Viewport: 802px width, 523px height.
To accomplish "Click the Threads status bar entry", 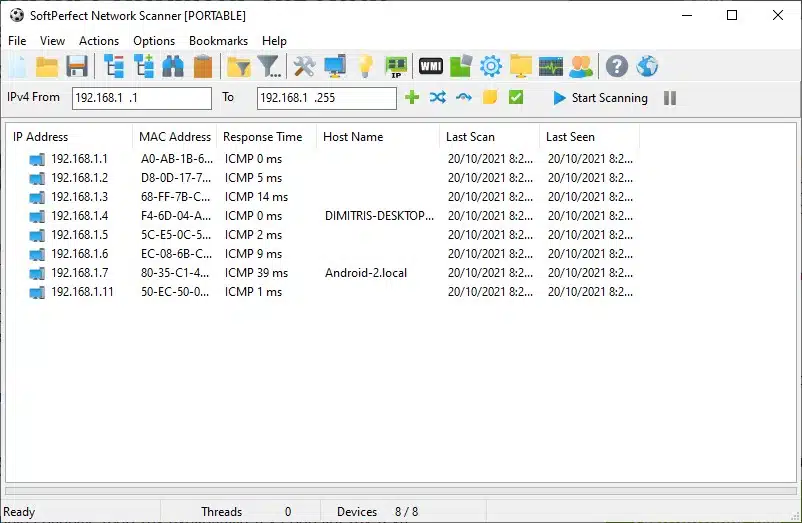I will click(x=246, y=512).
